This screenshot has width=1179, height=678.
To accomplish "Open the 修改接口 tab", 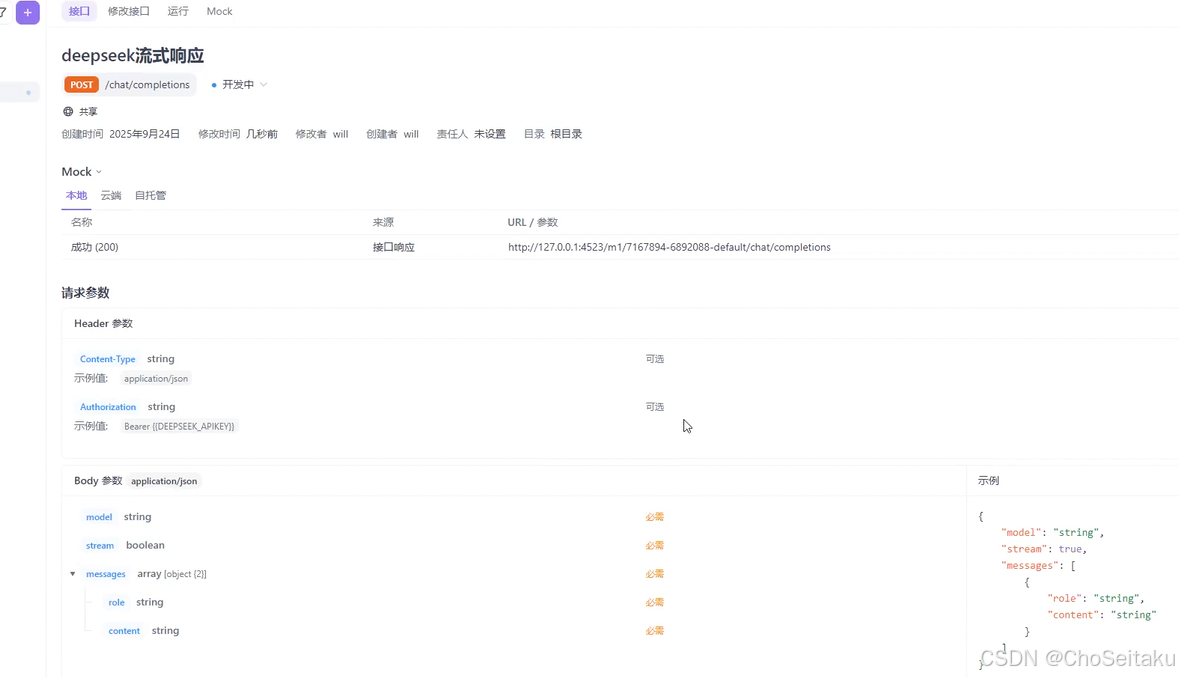I will pyautogui.click(x=129, y=11).
